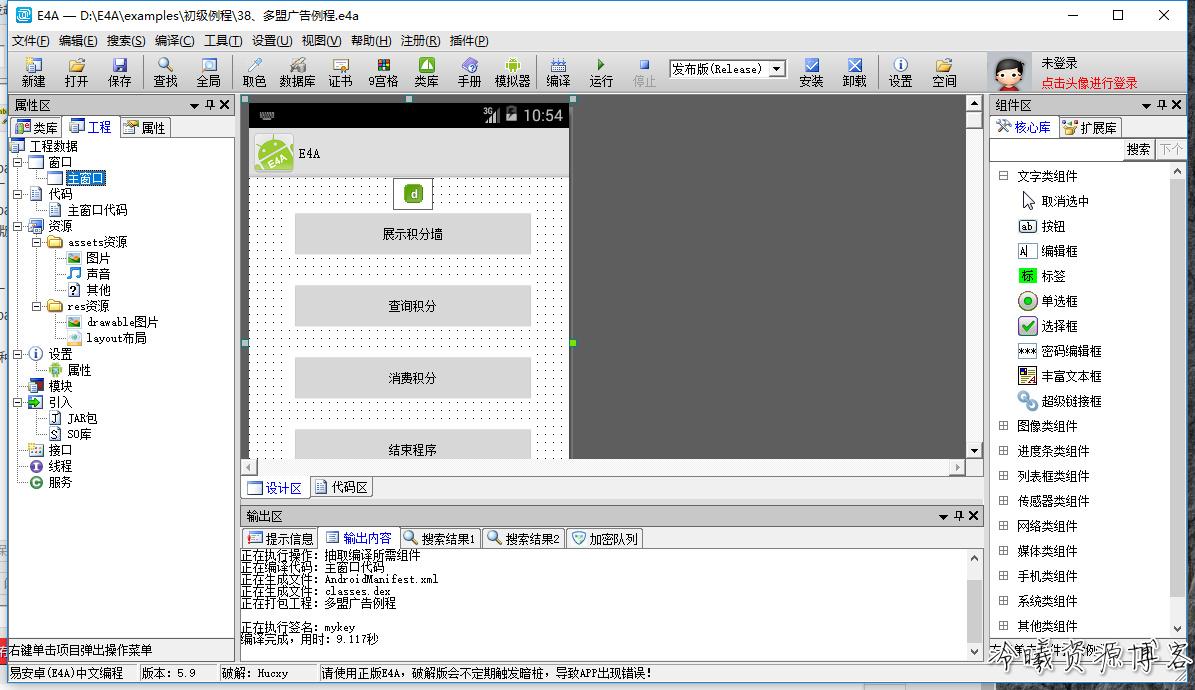The image size is (1195, 690).
Task: Switch to the 扩展库 extension library tab
Action: pyautogui.click(x=1090, y=127)
